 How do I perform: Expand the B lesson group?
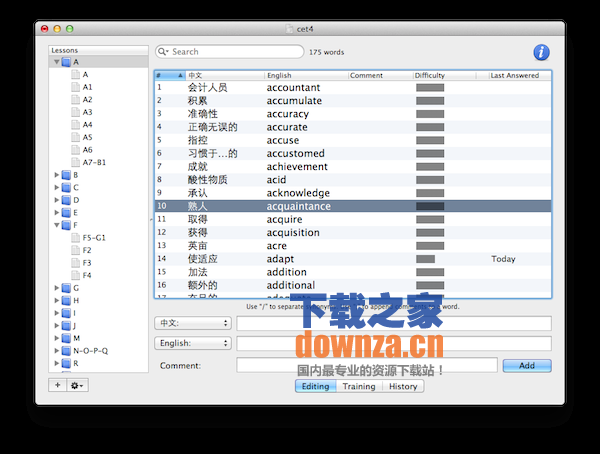57,175
